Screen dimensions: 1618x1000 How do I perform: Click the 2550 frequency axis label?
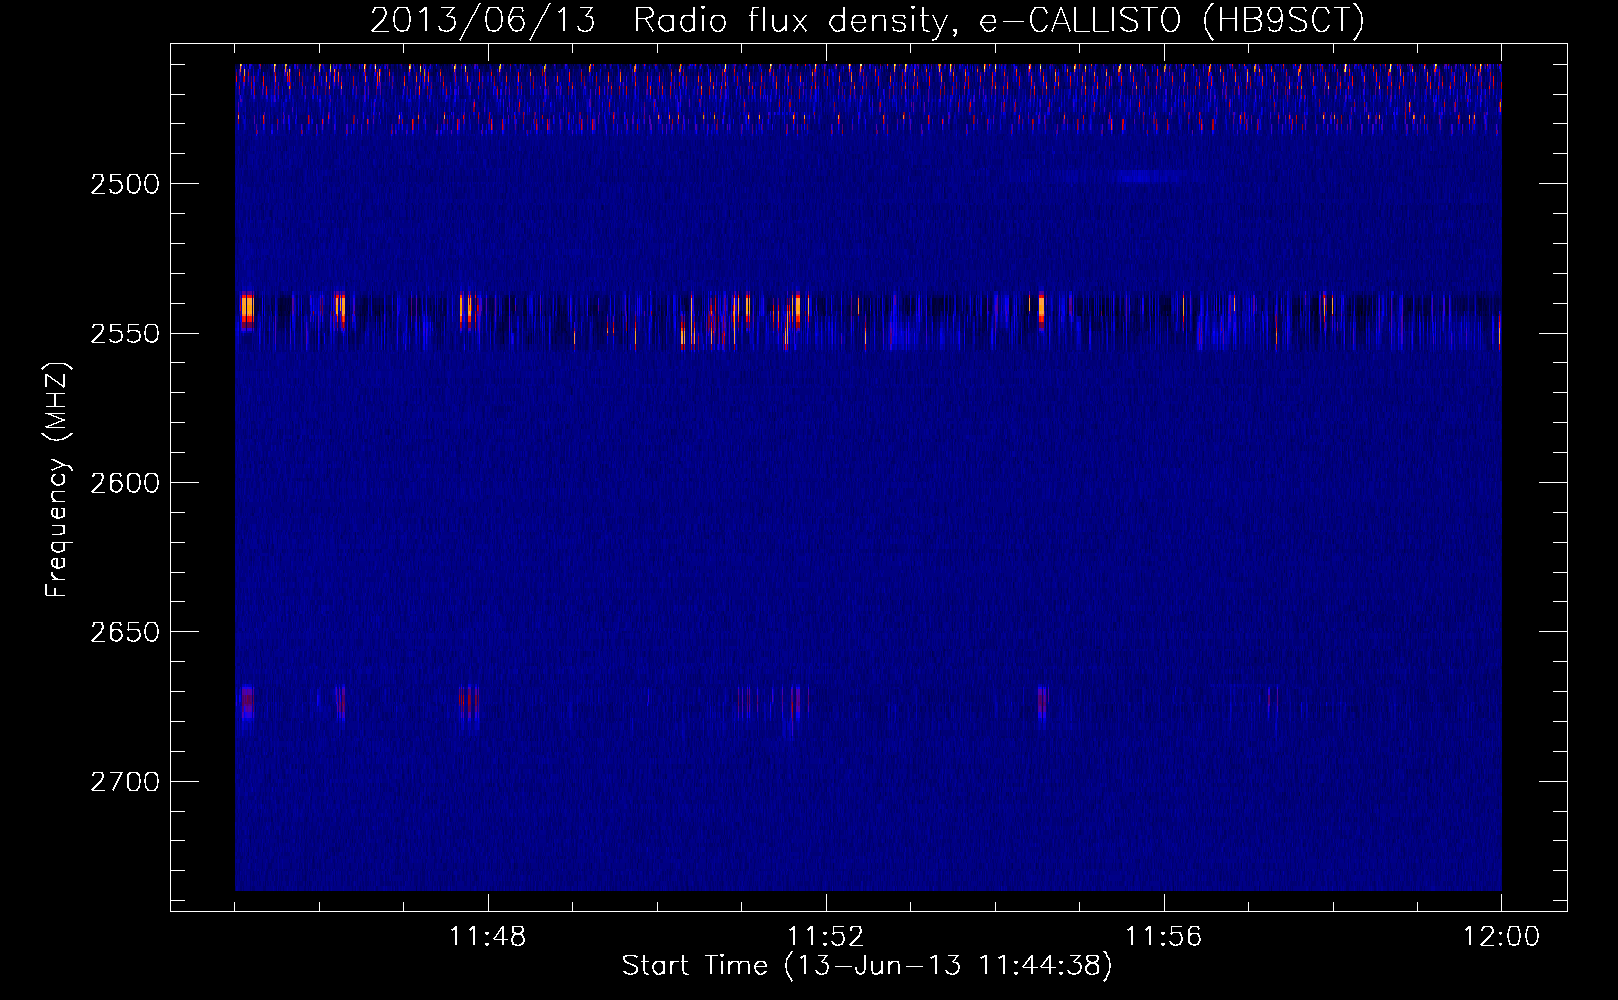[x=125, y=333]
